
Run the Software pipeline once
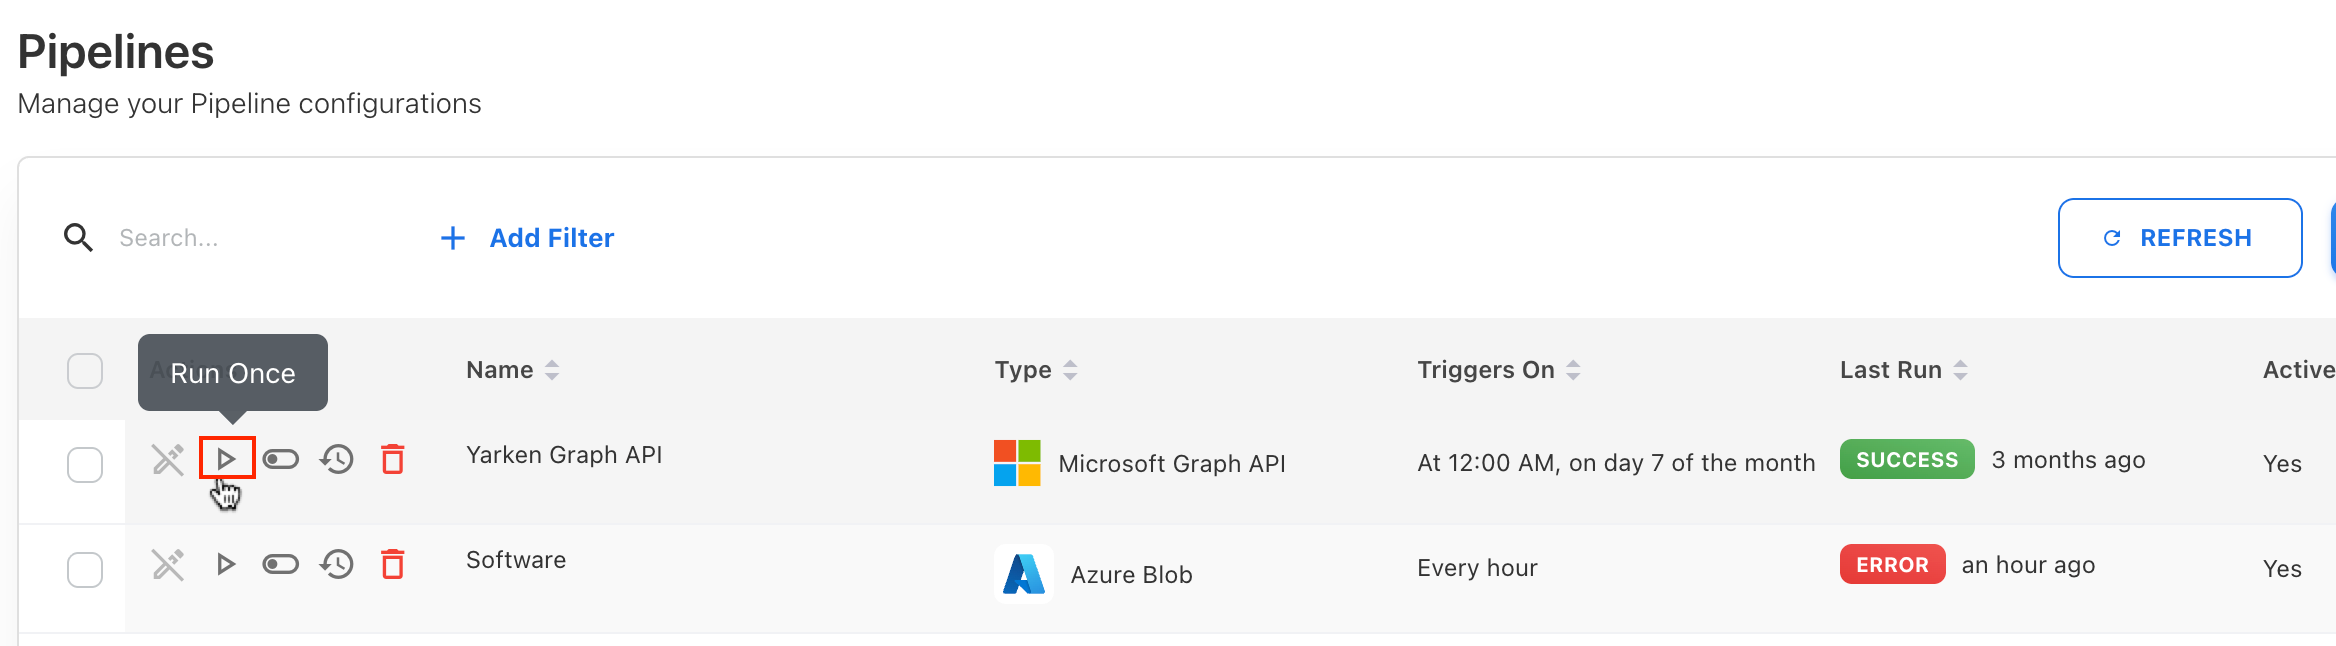226,564
